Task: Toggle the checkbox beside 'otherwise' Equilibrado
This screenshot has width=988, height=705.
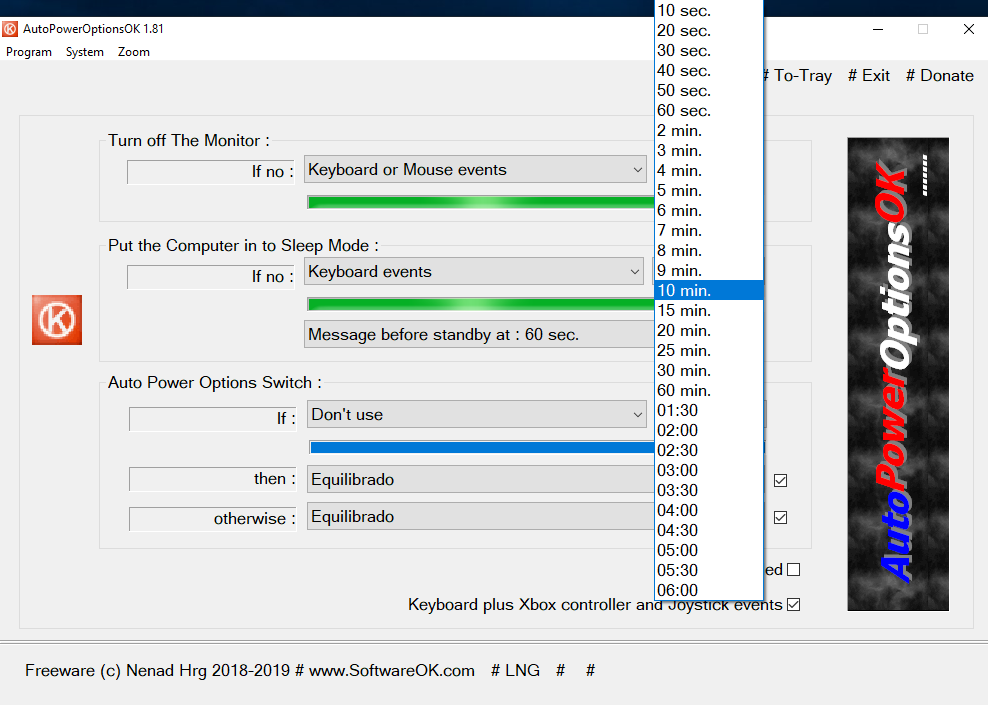Action: 781,518
